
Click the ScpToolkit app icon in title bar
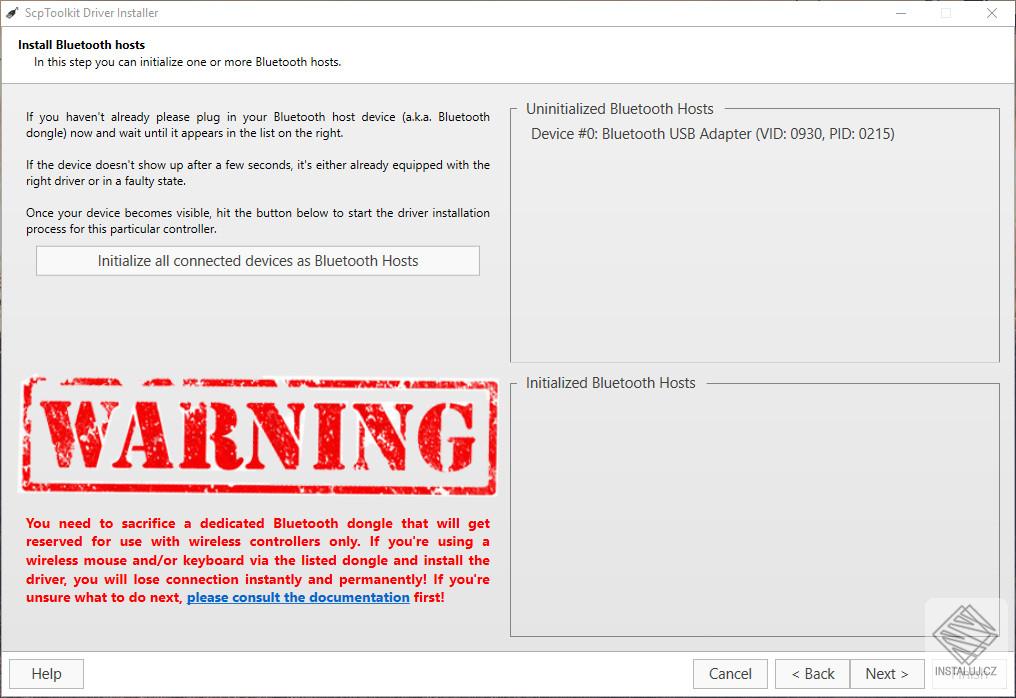tap(12, 13)
